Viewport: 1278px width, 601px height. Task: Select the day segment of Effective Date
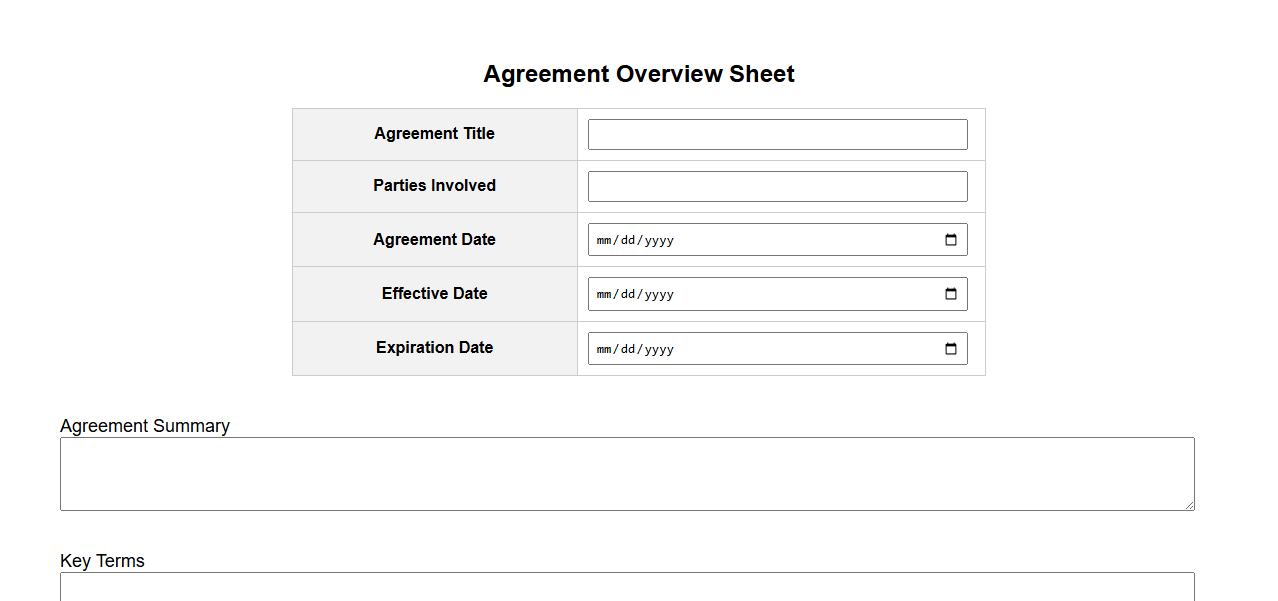[x=627, y=294]
